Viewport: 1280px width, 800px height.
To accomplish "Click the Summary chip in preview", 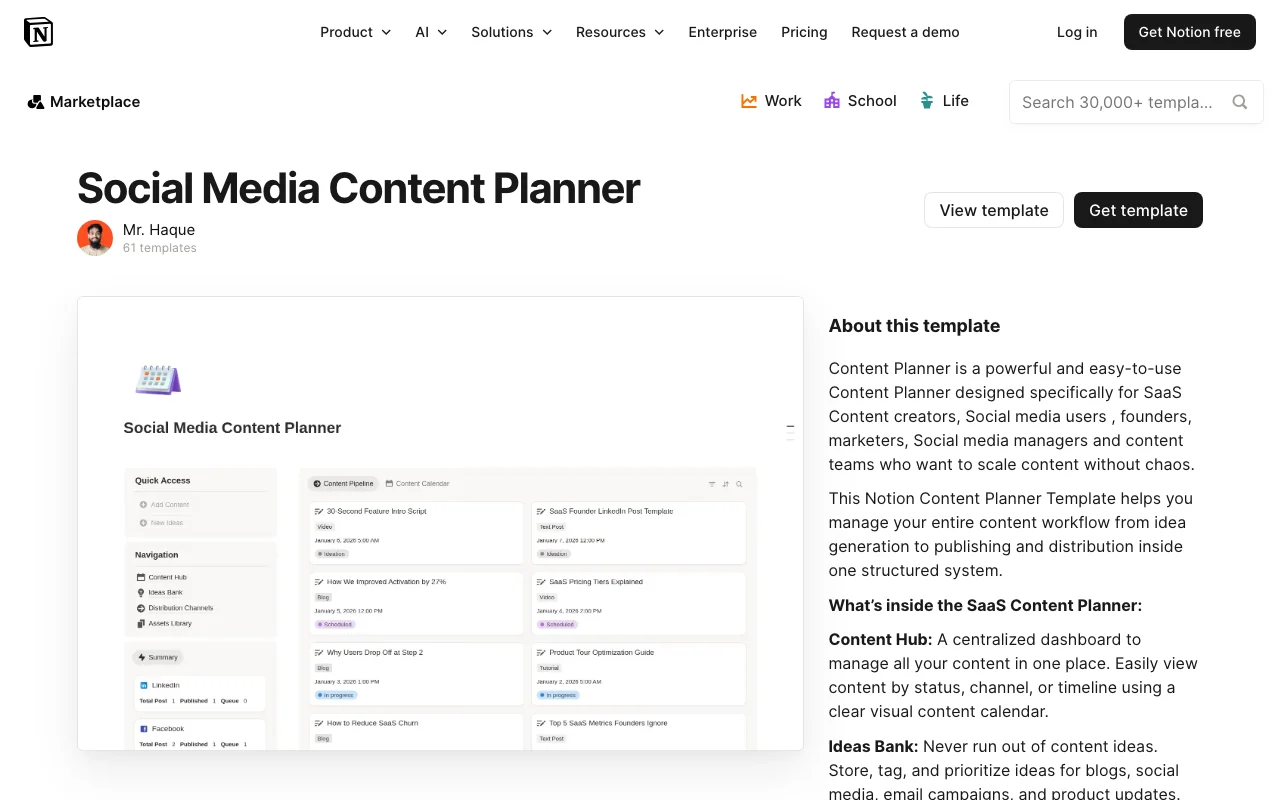I will [158, 657].
